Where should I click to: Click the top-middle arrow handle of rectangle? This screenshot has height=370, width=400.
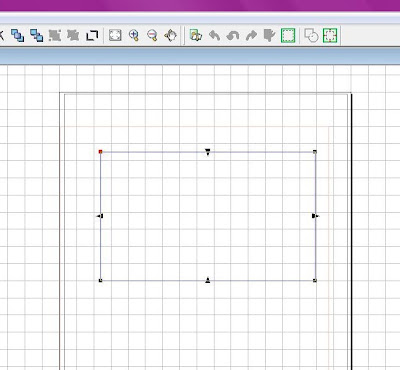208,152
